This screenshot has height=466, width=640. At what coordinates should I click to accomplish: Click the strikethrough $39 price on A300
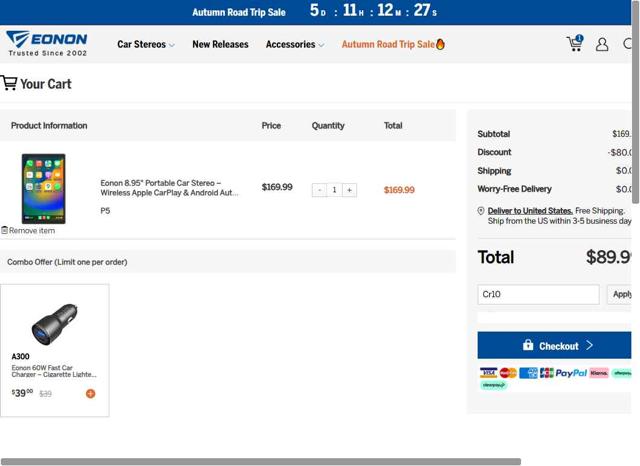pyautogui.click(x=45, y=394)
